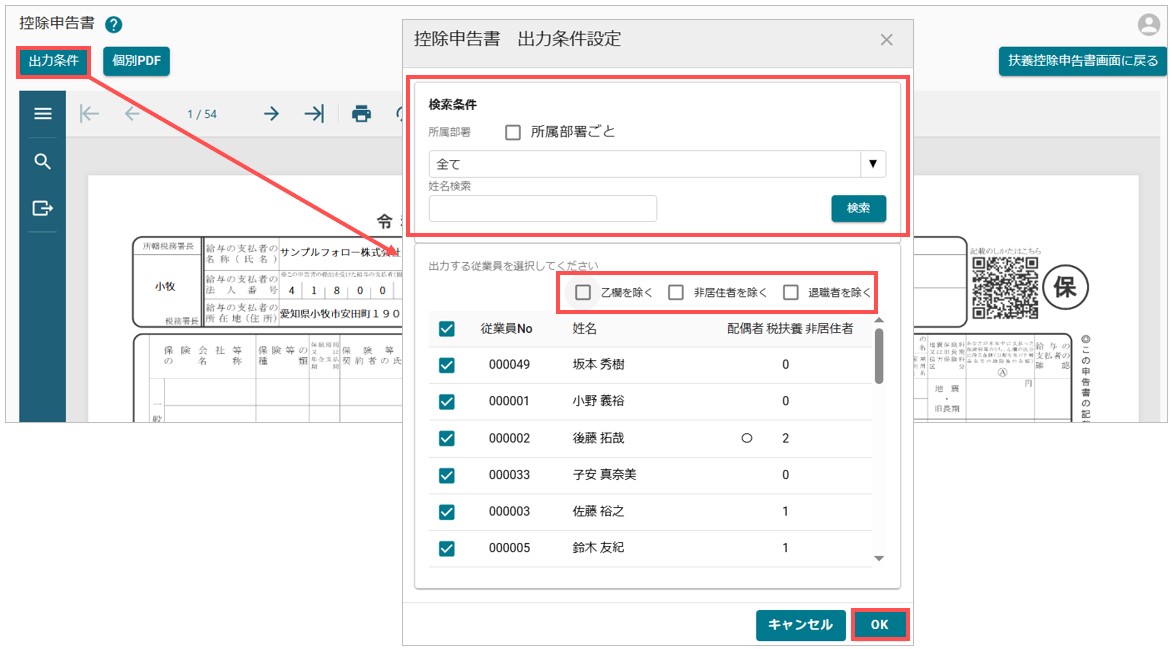The image size is (1172, 649).
Task: Click the 姓名検索 name input field
Action: pyautogui.click(x=543, y=208)
